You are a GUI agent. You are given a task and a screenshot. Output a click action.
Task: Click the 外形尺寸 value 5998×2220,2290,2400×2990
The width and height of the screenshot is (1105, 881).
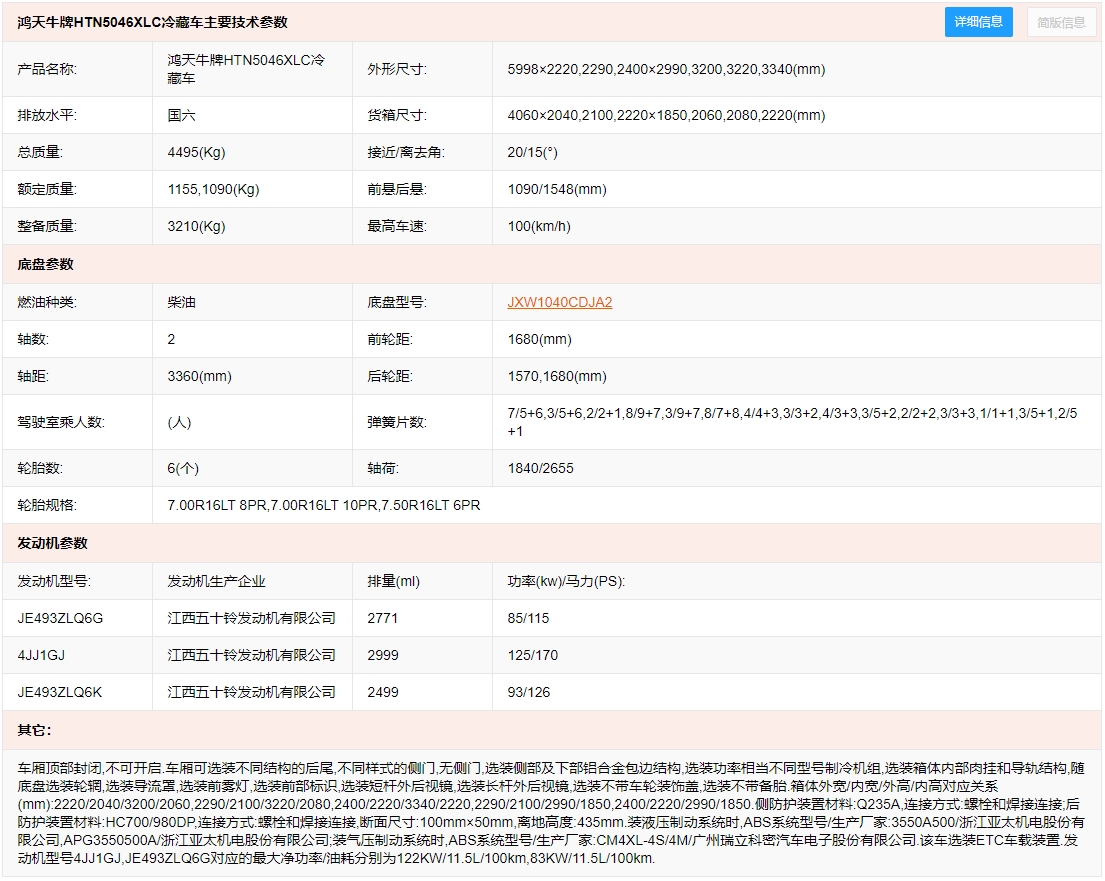tap(666, 69)
